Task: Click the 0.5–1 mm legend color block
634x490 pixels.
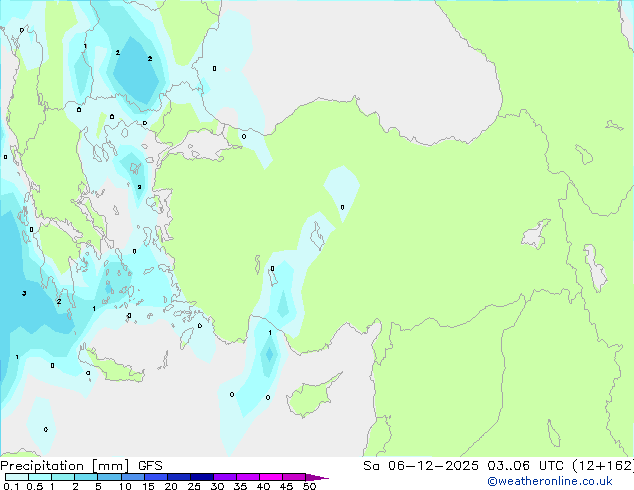Action: click(x=40, y=477)
